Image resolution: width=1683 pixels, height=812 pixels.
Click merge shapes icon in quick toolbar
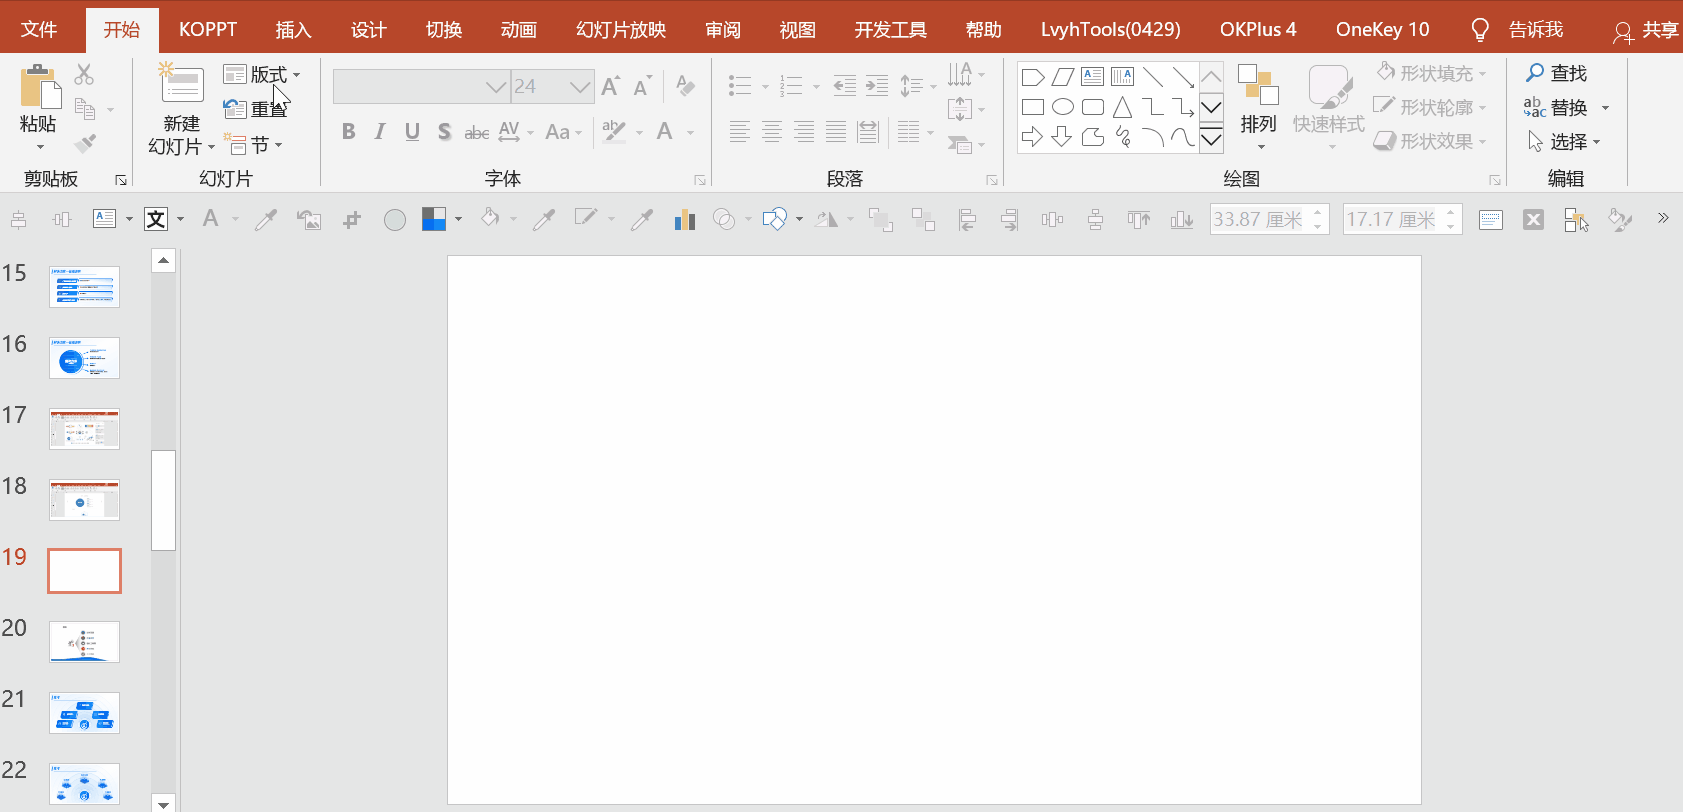tap(724, 219)
